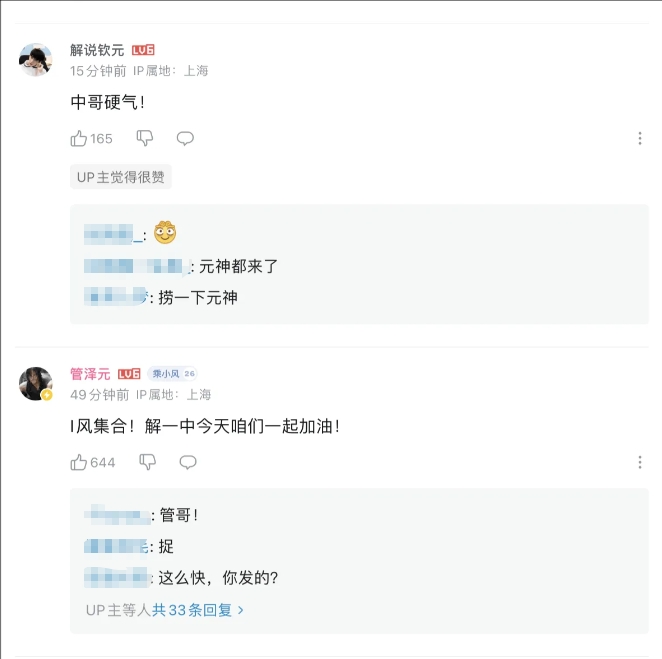Click the username 解说钦元

click(x=97, y=50)
